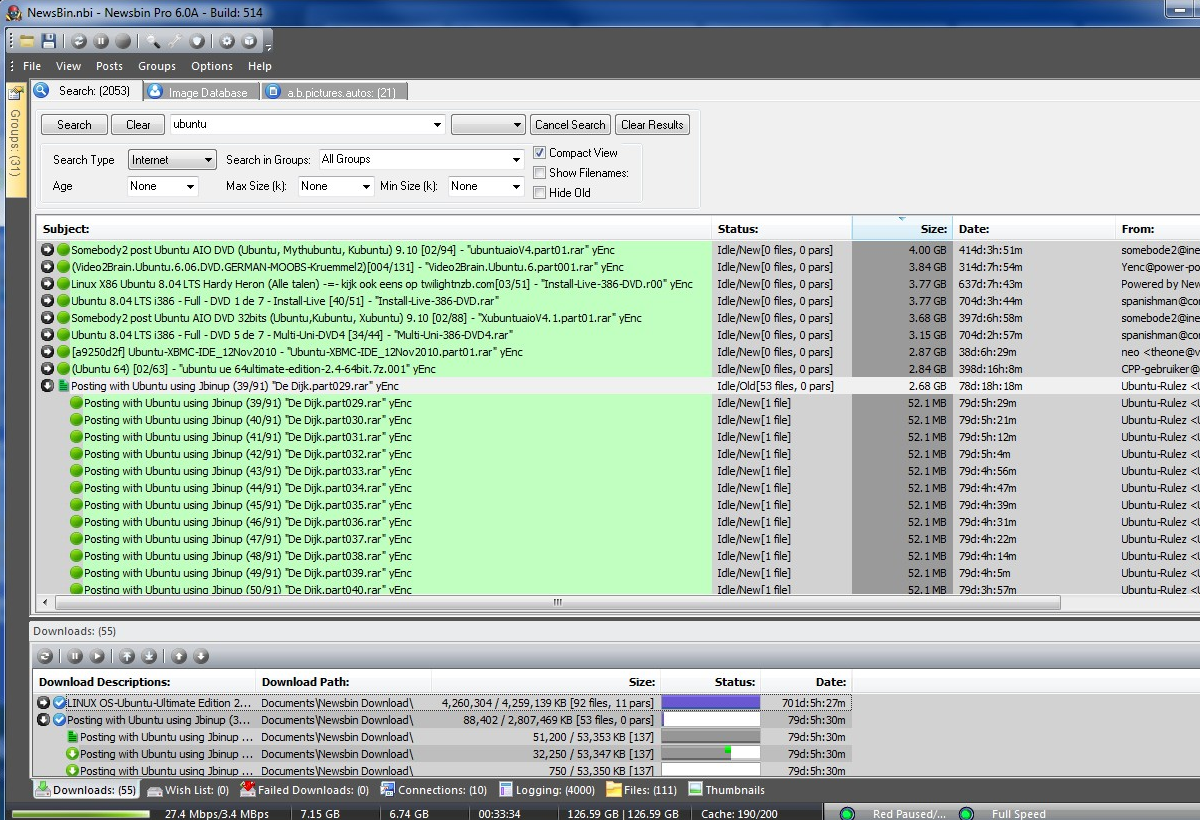The image size is (1200, 820).
Task: Pause downloads with Downloads panel pause icon
Action: [75, 656]
